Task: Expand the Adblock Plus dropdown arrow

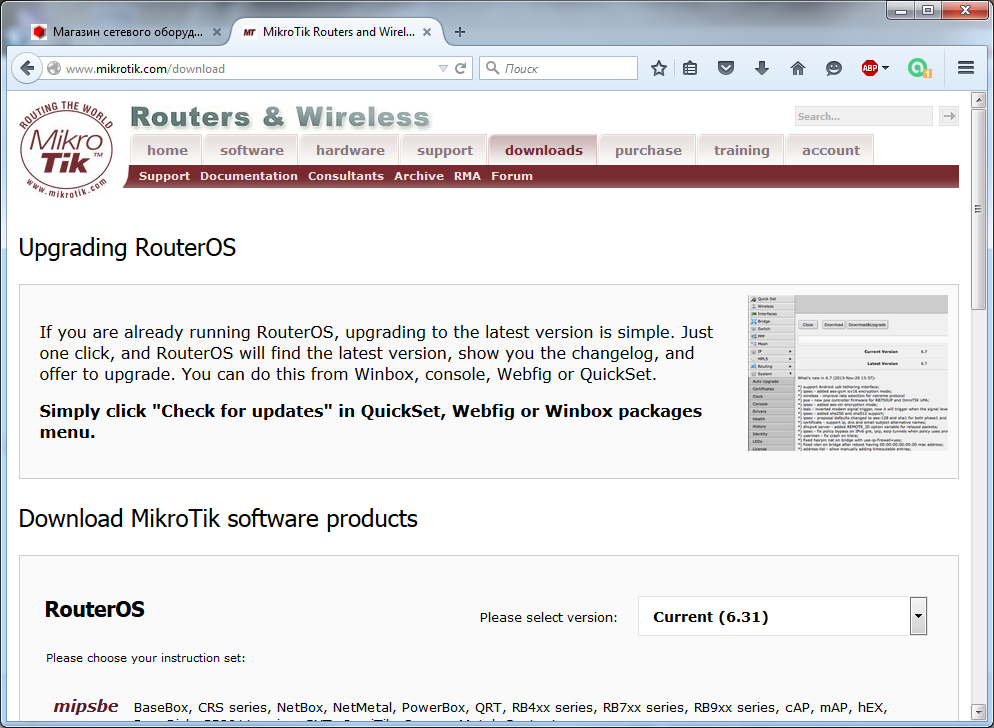Action: (886, 68)
